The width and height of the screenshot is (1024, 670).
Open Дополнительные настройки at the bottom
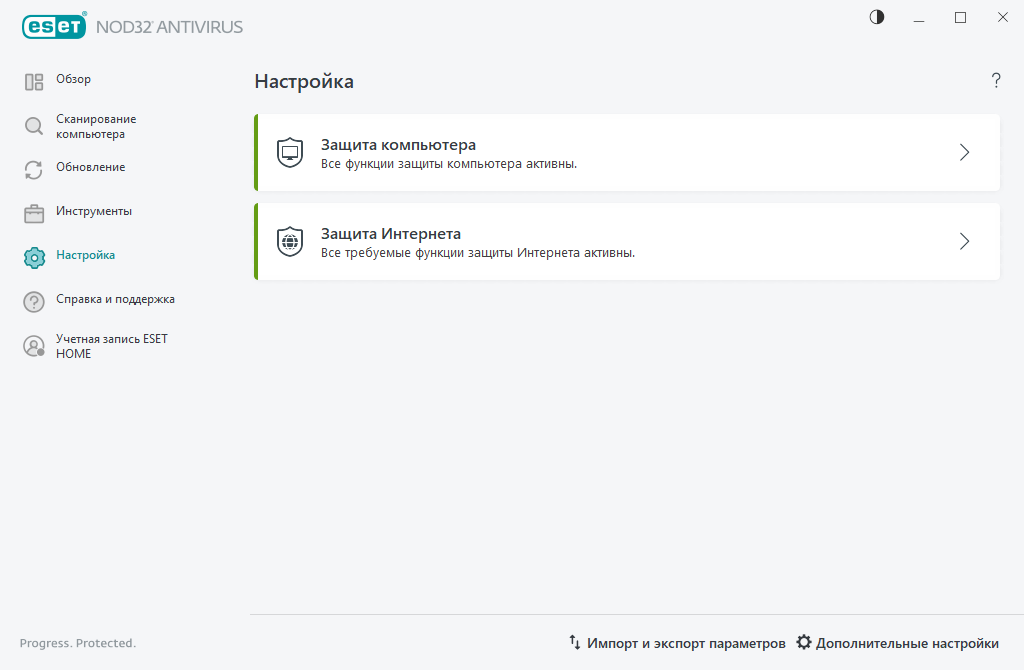click(906, 643)
